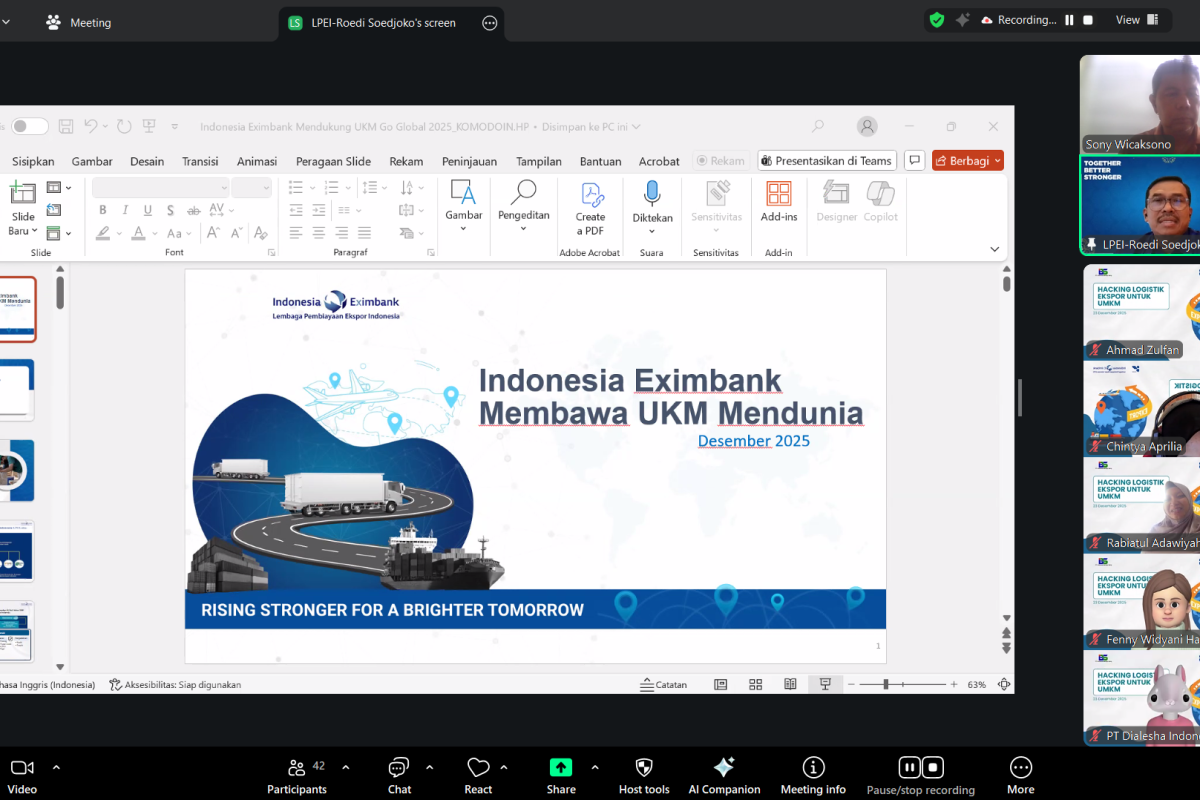Click the center text alignment icon
Screen dimensions: 1200x800
tap(318, 233)
